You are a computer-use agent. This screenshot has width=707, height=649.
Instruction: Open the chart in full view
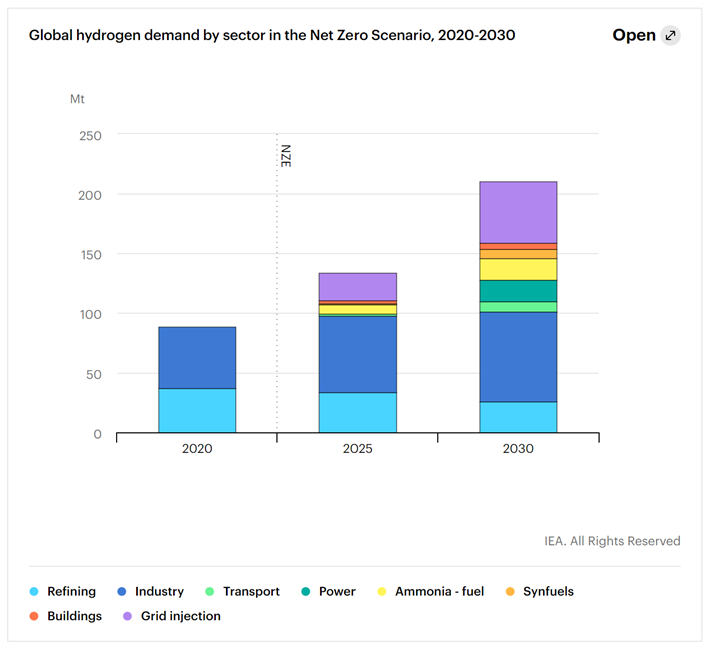[x=634, y=35]
